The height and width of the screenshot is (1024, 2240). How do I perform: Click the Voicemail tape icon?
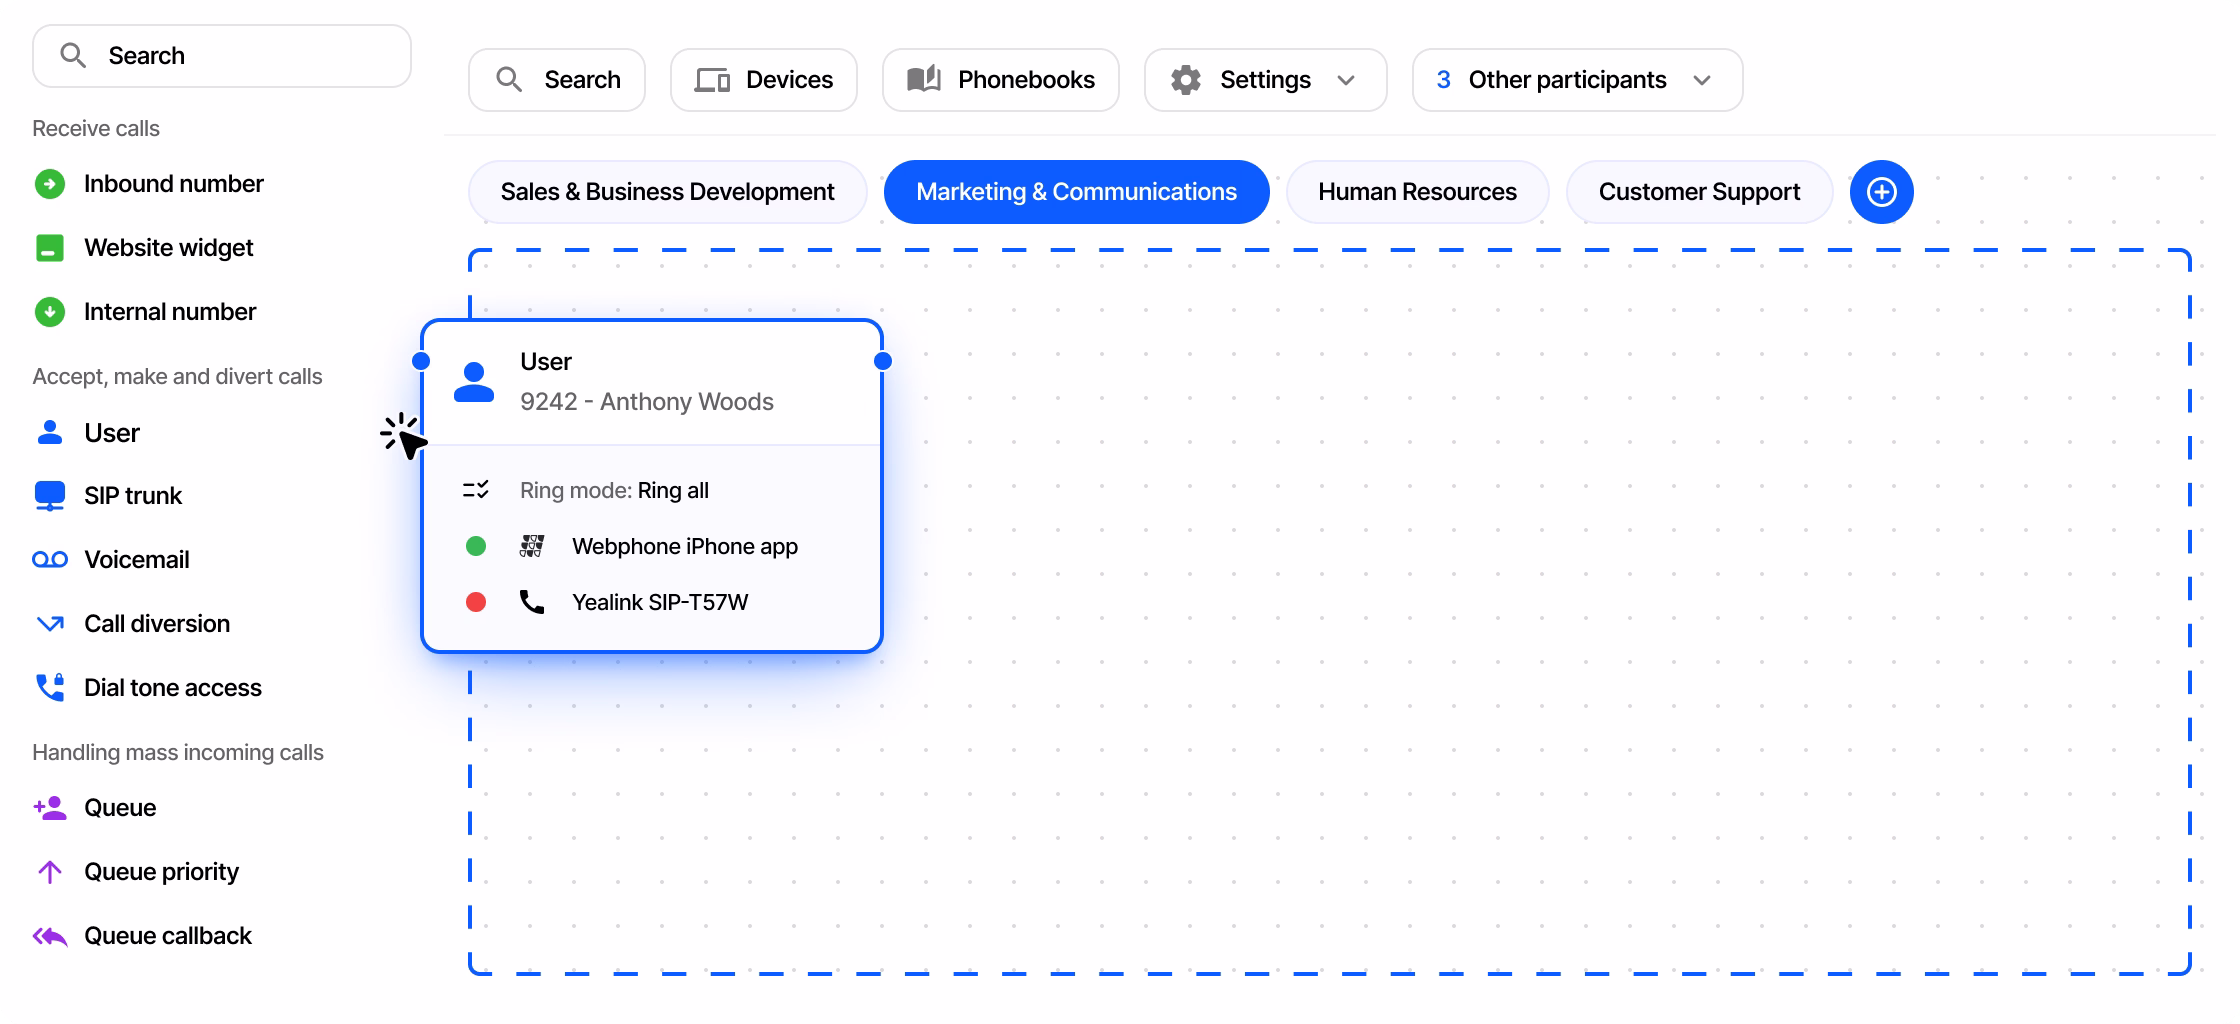coord(50,560)
